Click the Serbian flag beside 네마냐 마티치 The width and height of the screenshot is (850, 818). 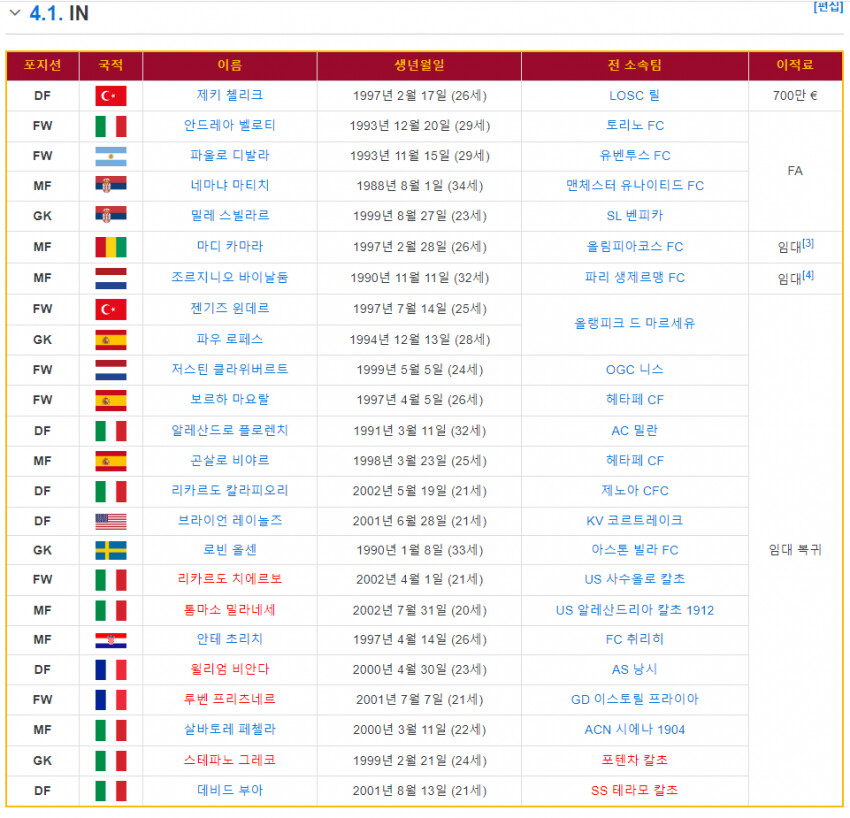(x=111, y=185)
